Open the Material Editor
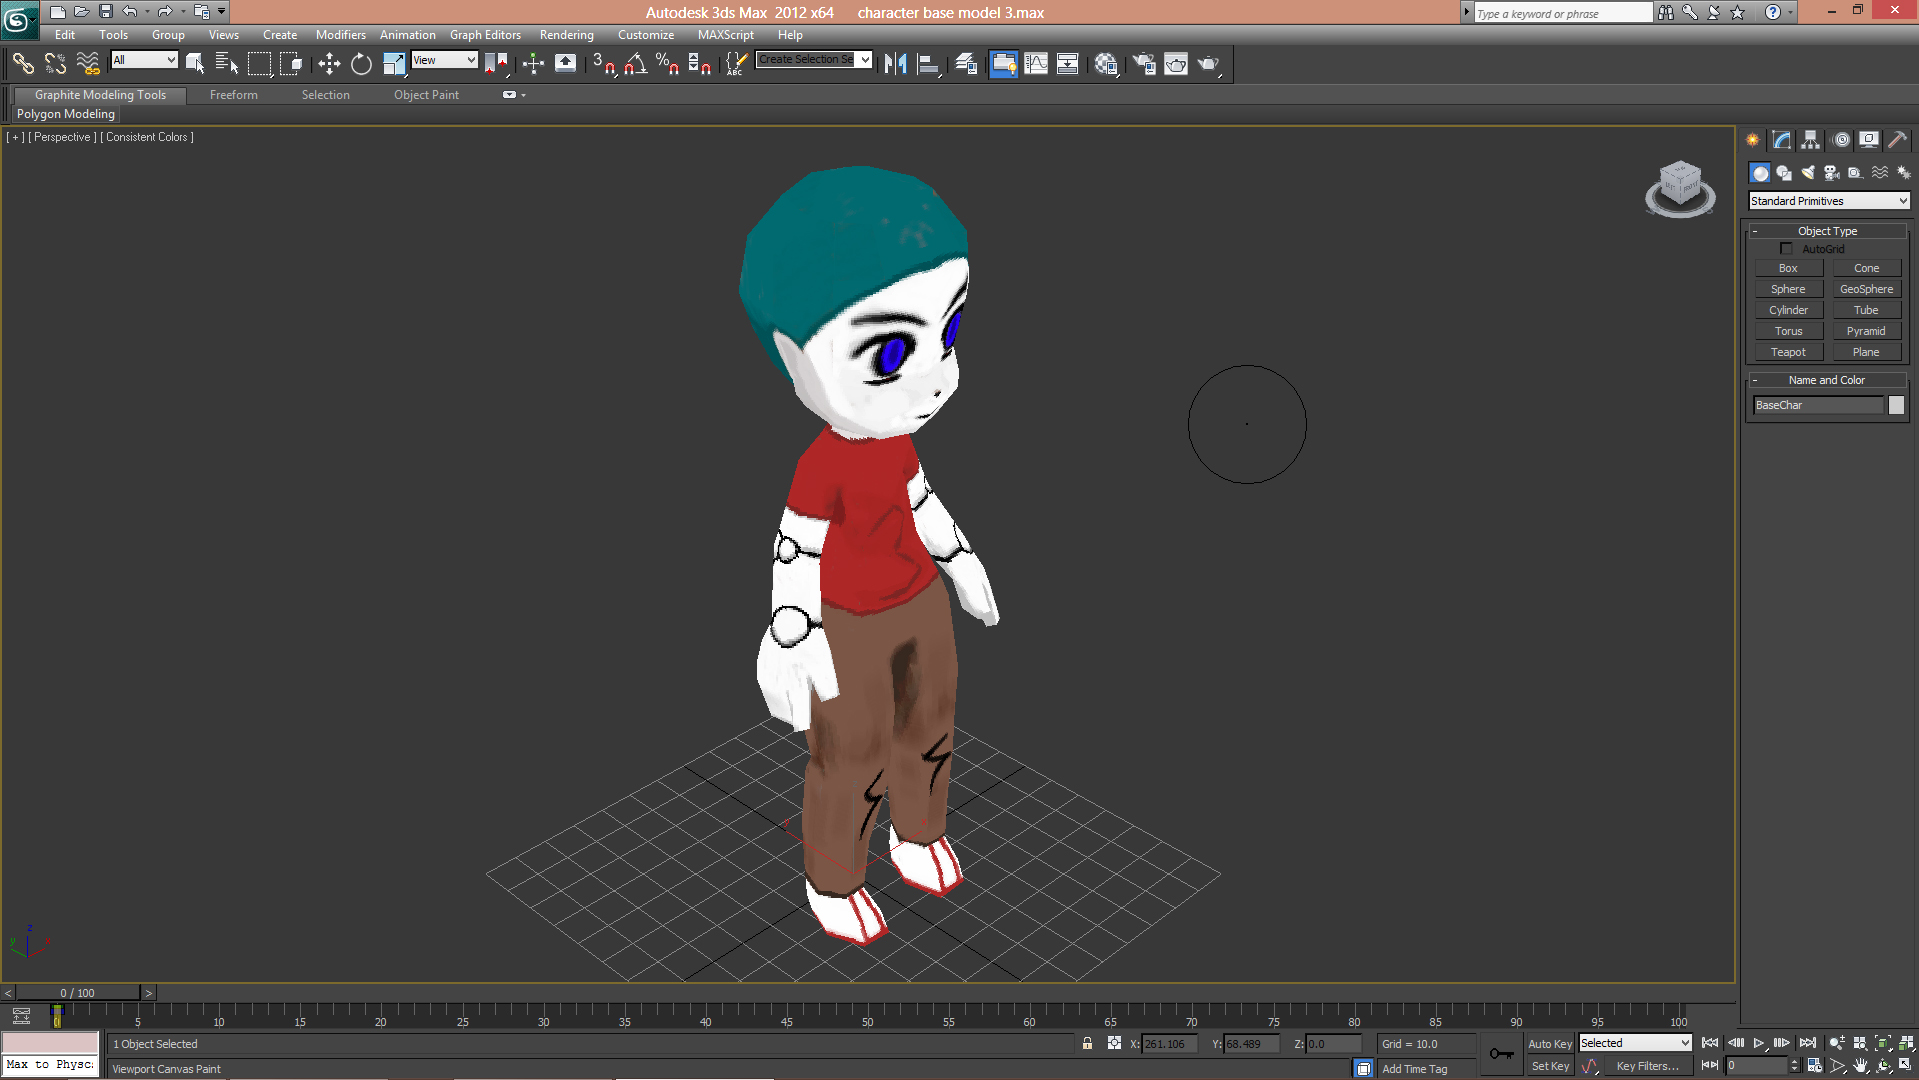This screenshot has width=1919, height=1080. [1106, 64]
